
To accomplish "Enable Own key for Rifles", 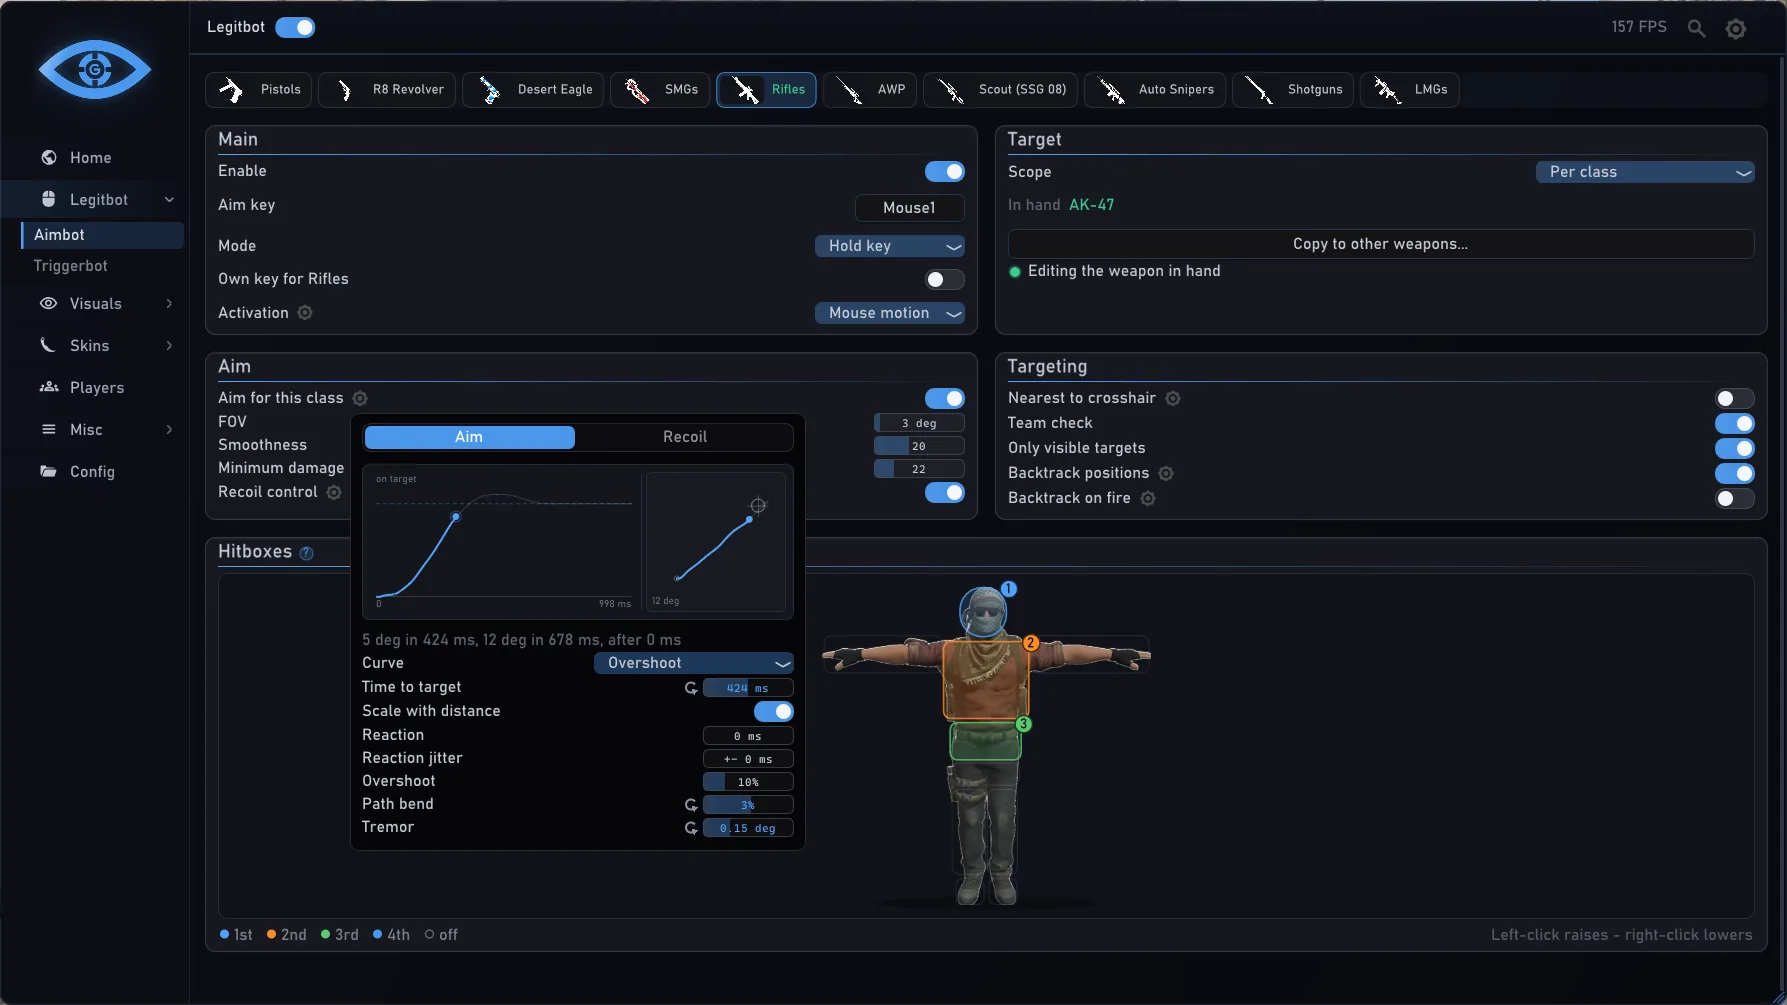I will 944,280.
